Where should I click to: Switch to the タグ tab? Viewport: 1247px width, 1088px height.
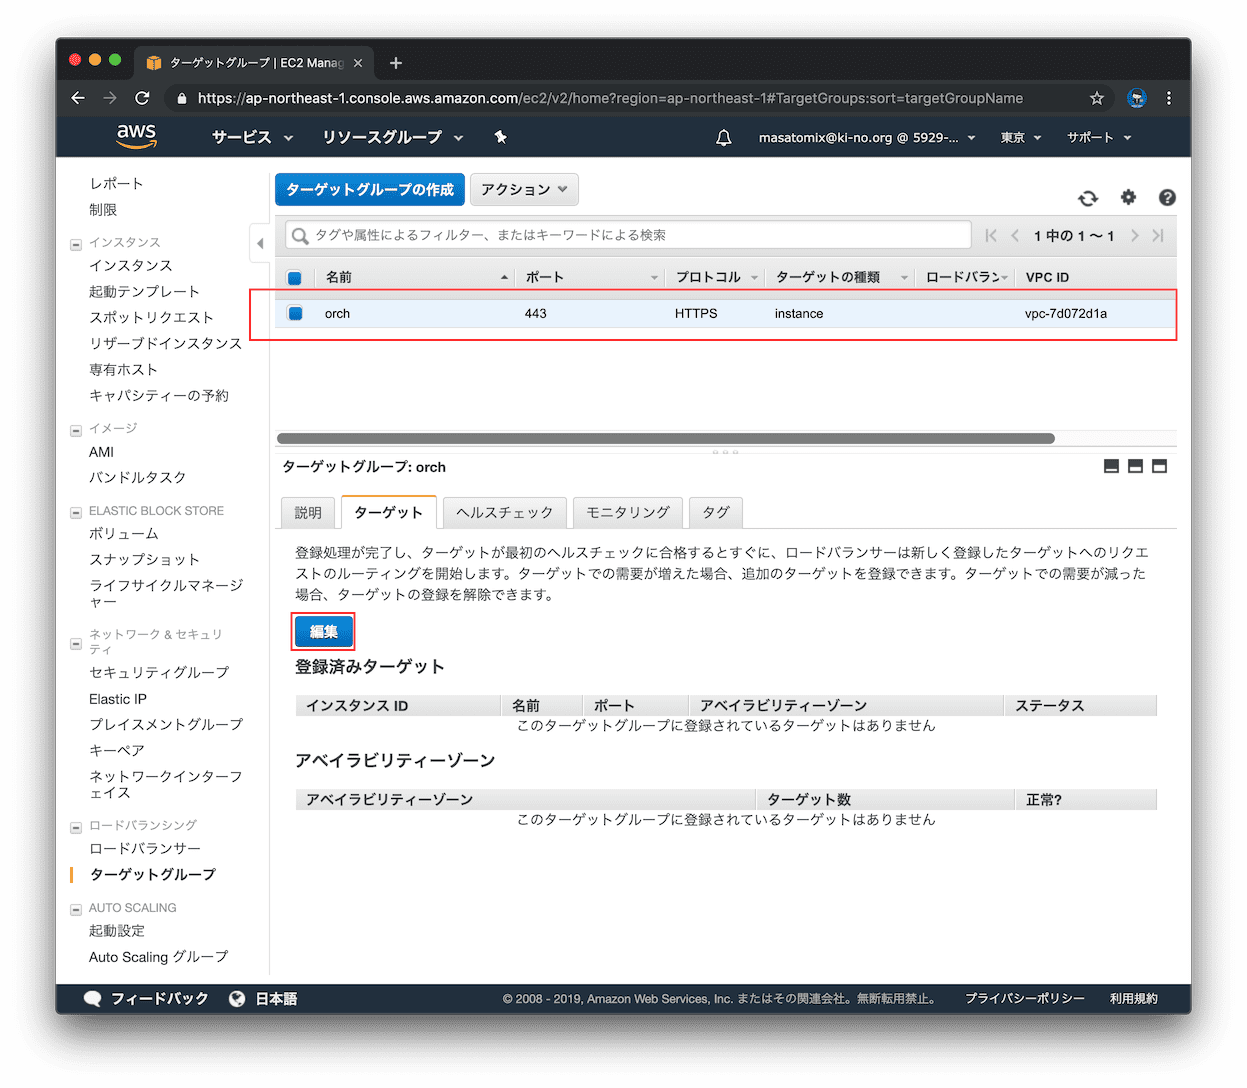point(716,512)
